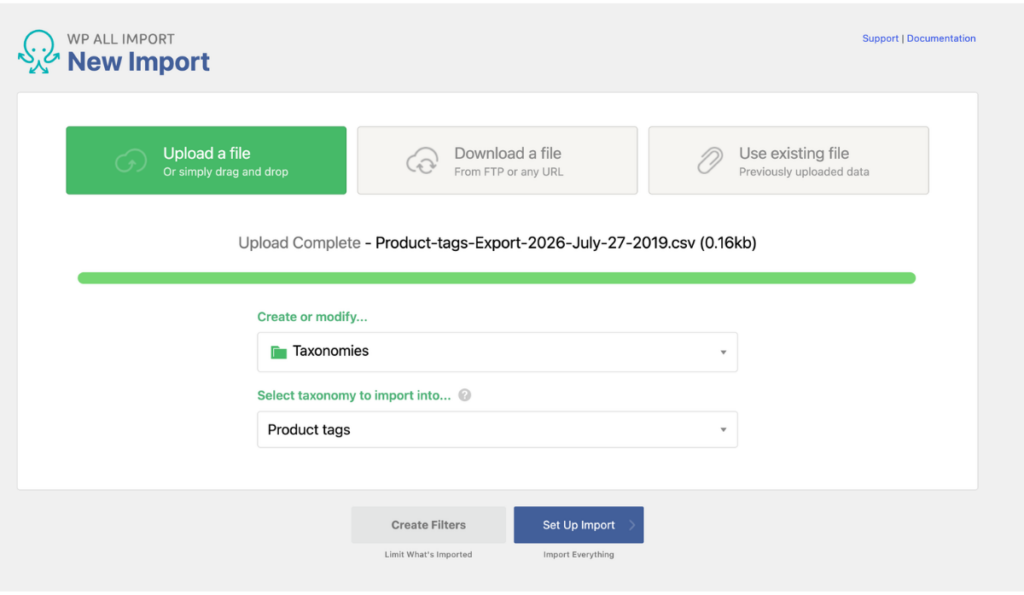
Task: Choose the Download a file option
Action: (x=498, y=161)
